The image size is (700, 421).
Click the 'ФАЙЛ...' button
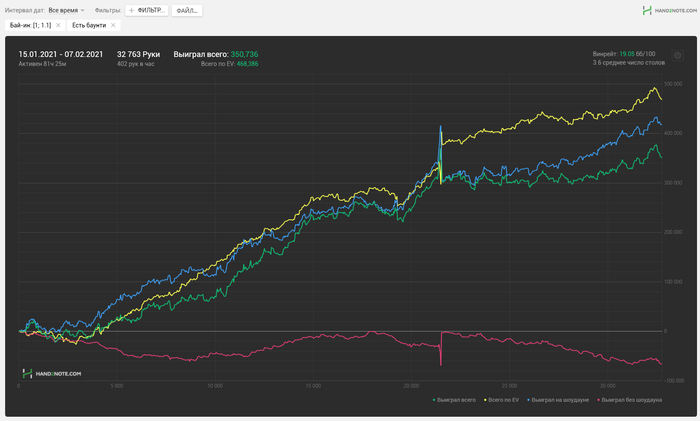coord(187,10)
